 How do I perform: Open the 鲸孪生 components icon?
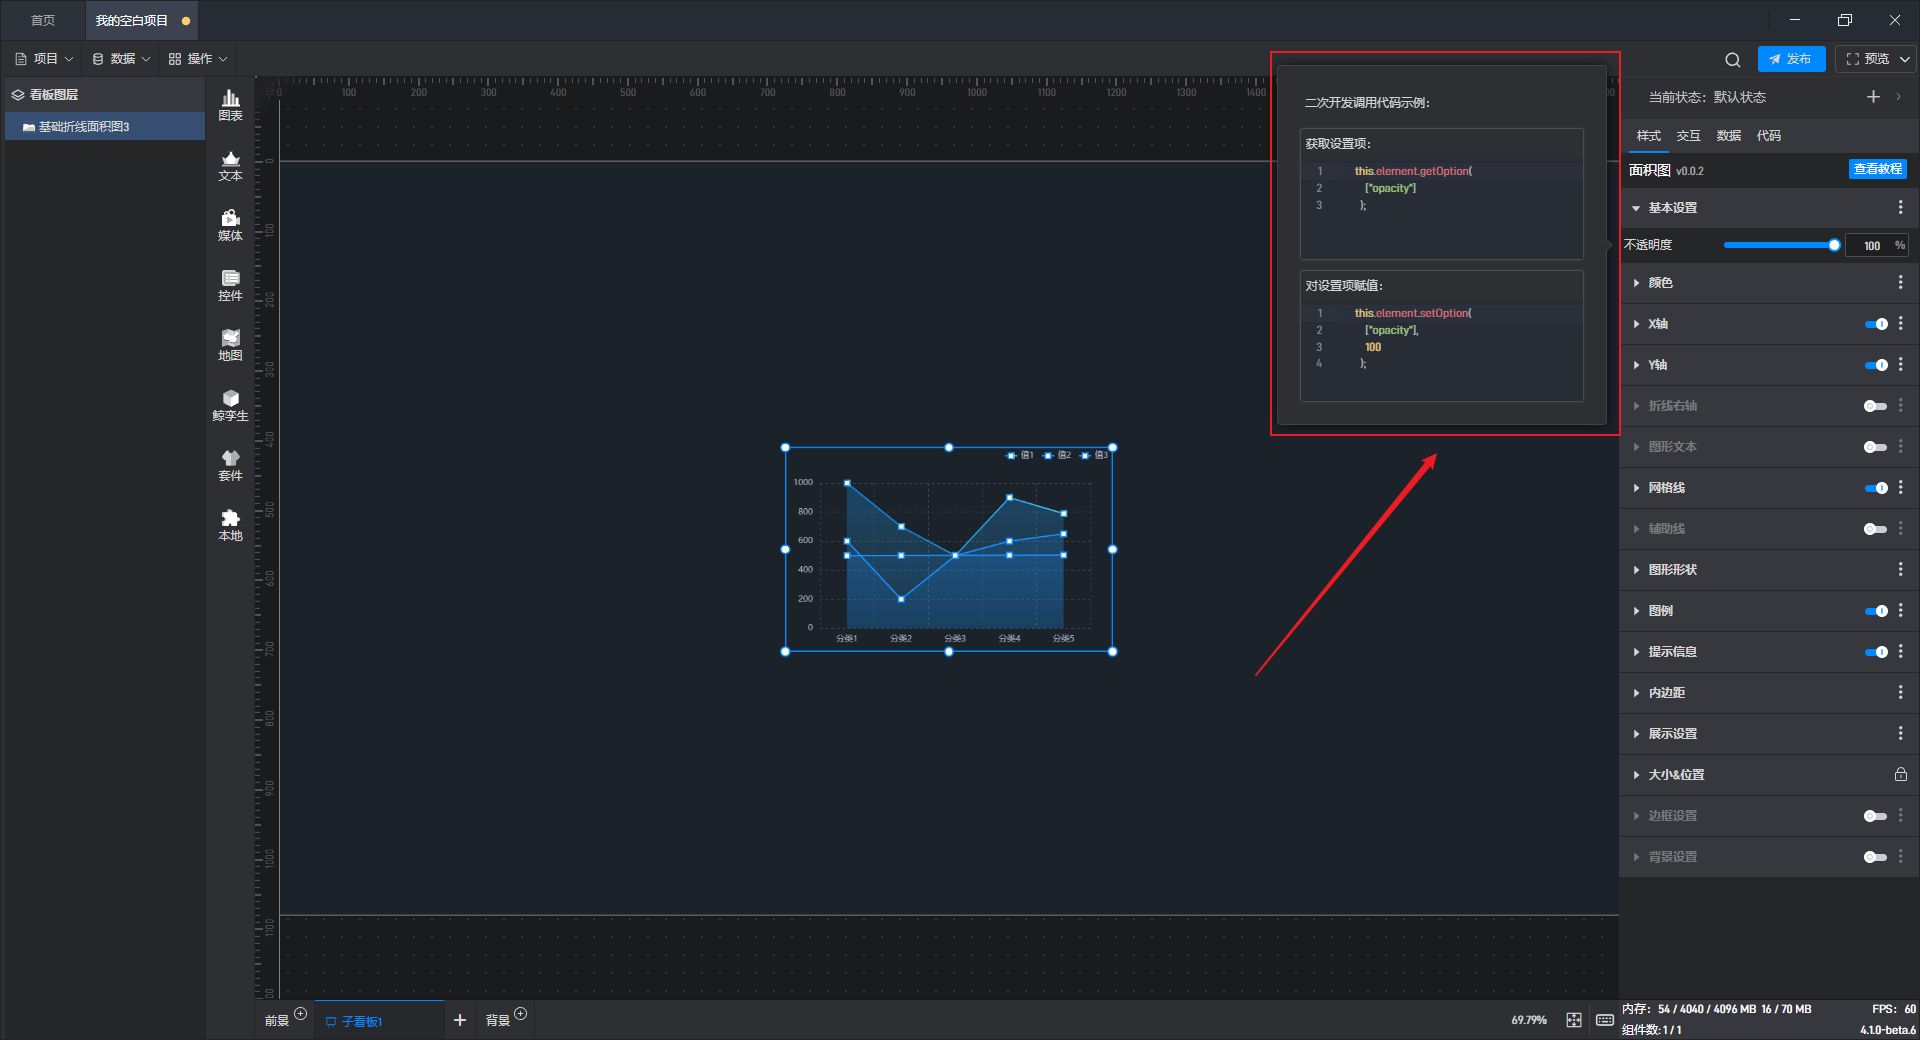[230, 405]
